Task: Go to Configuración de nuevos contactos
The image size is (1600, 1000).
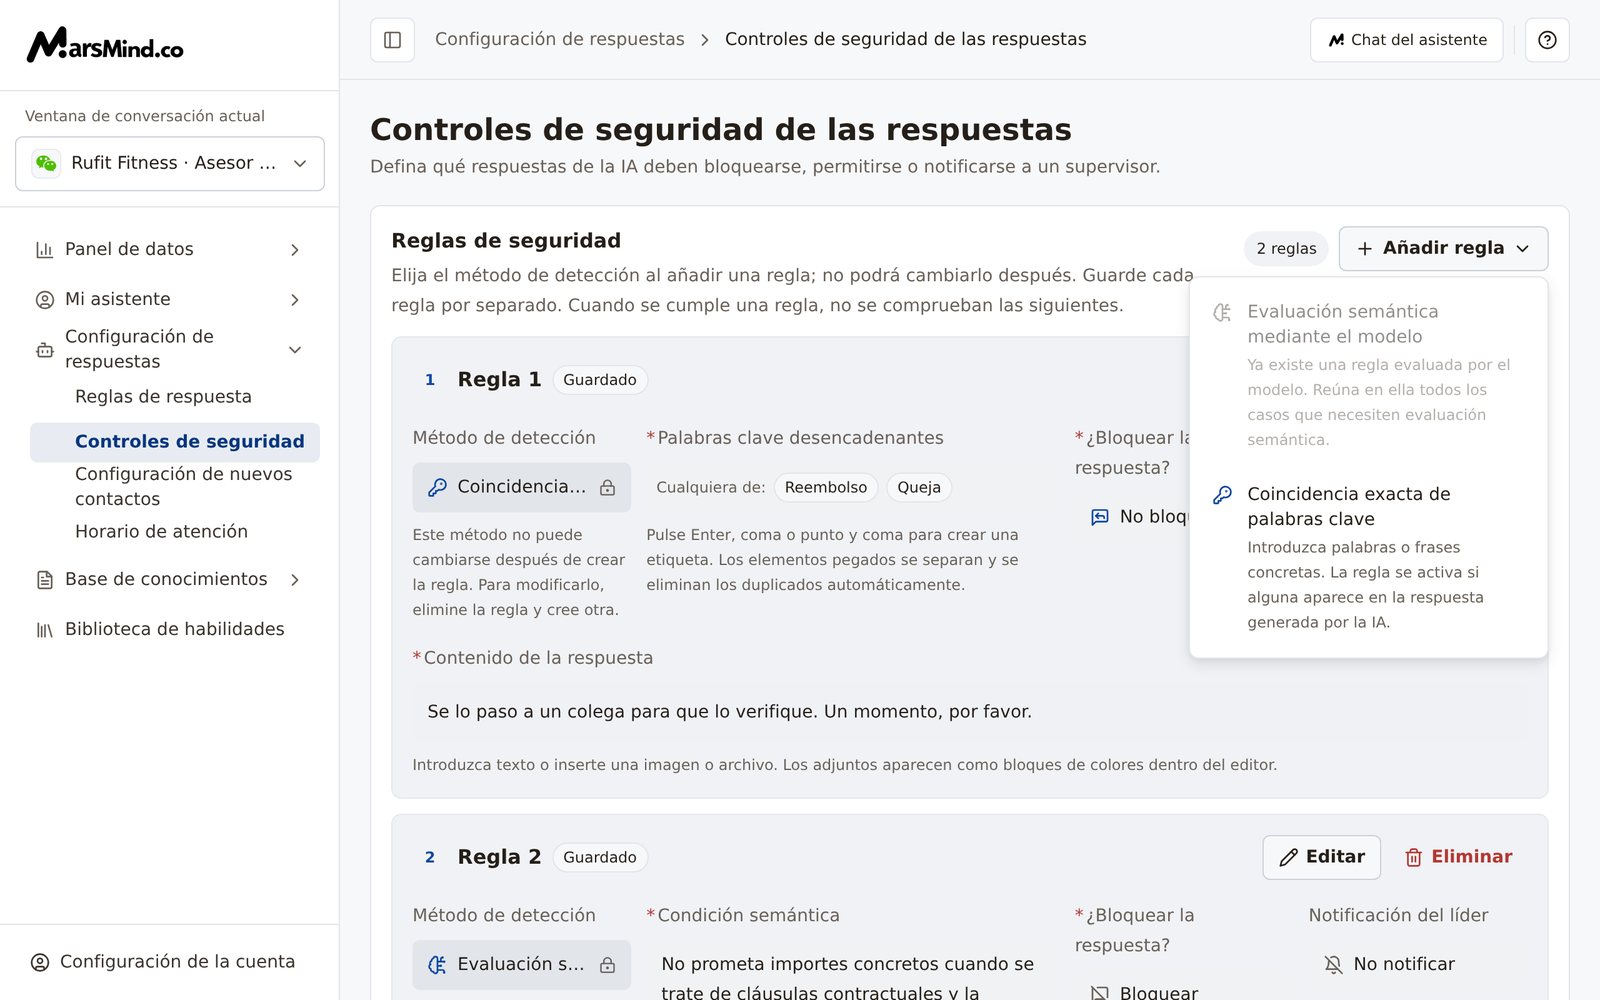Action: (184, 486)
